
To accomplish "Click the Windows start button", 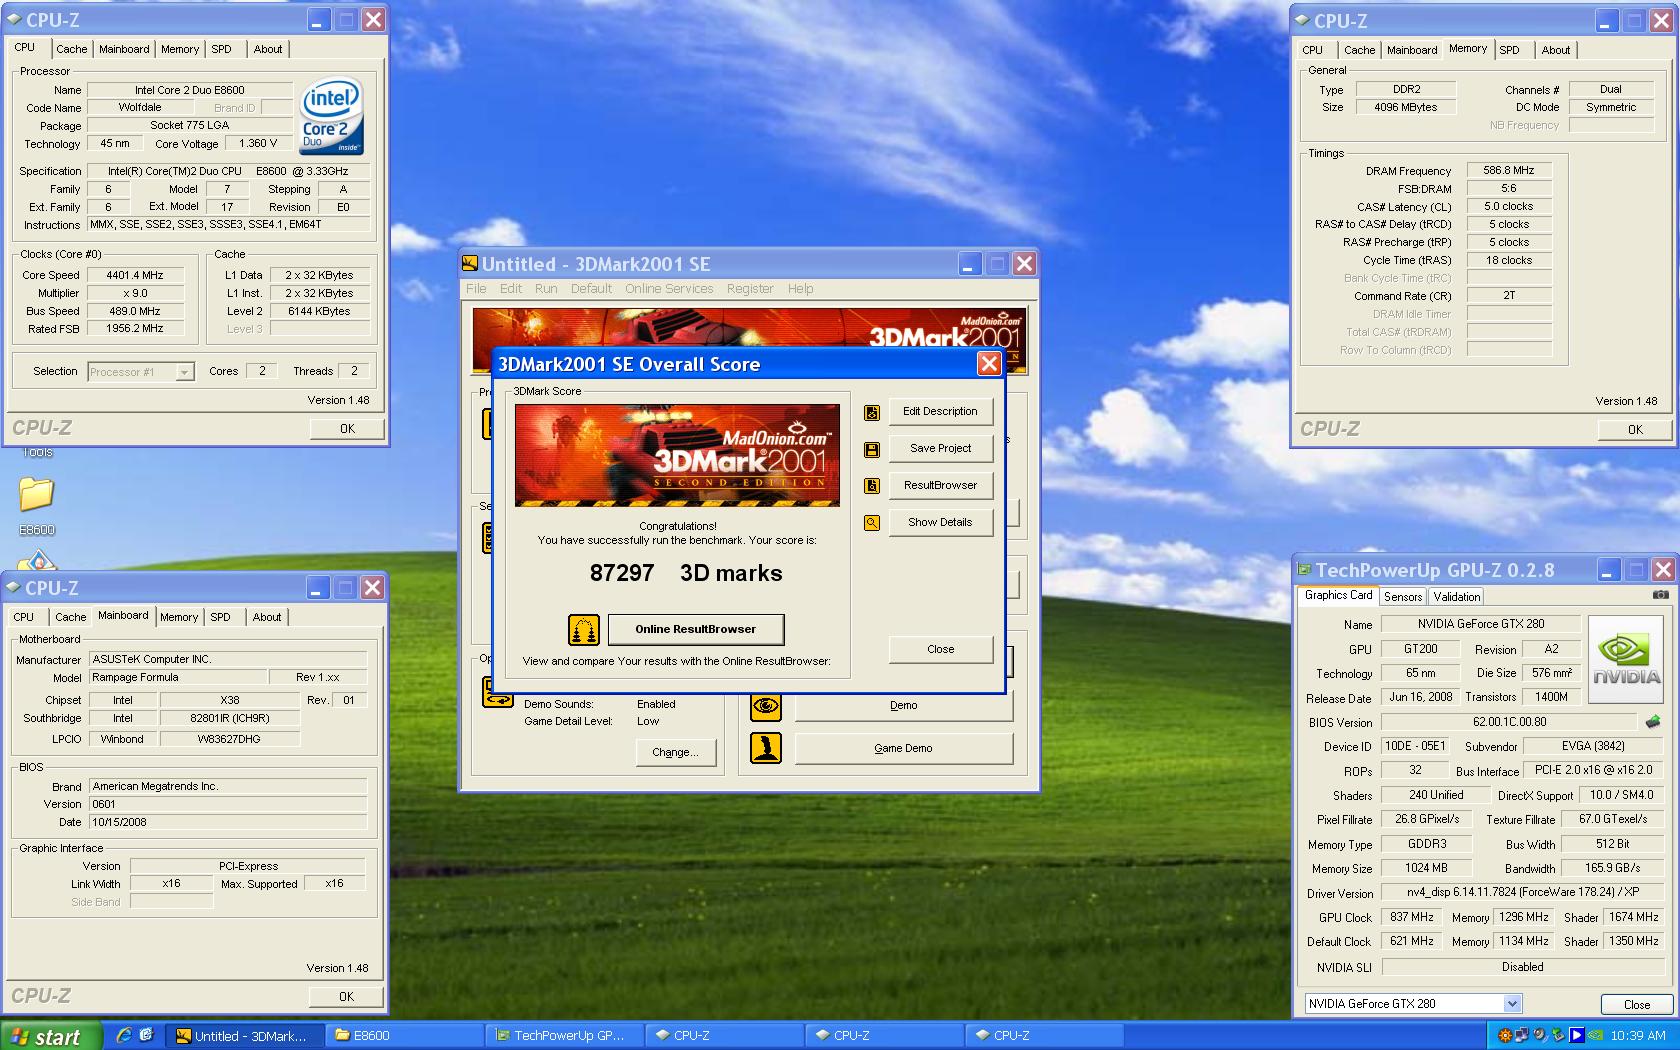I will tap(51, 1036).
